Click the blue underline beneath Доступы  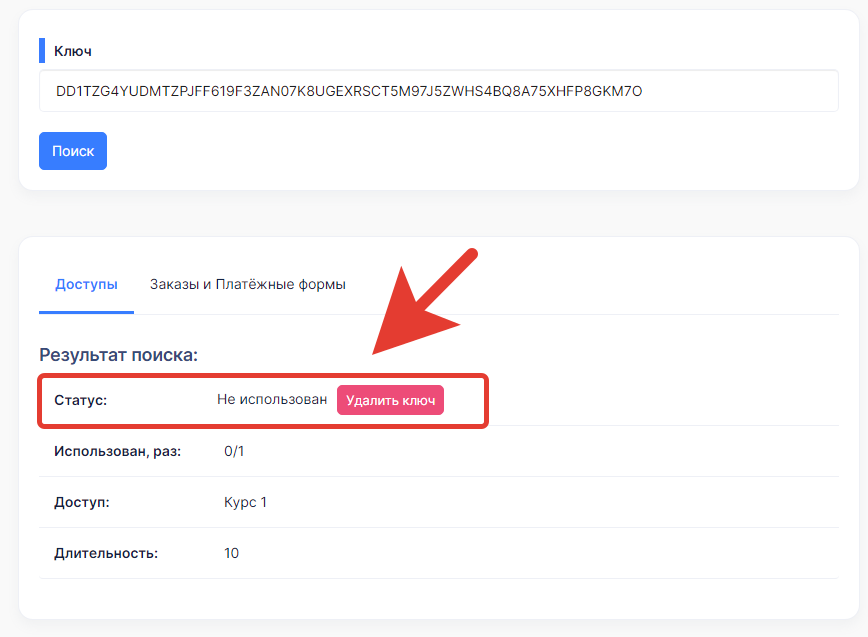coord(86,312)
